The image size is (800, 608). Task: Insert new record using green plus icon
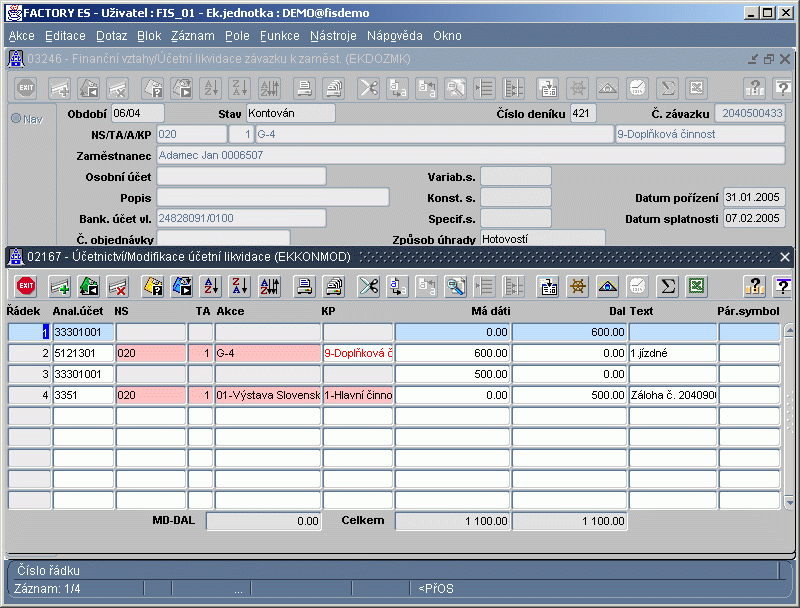[60, 287]
